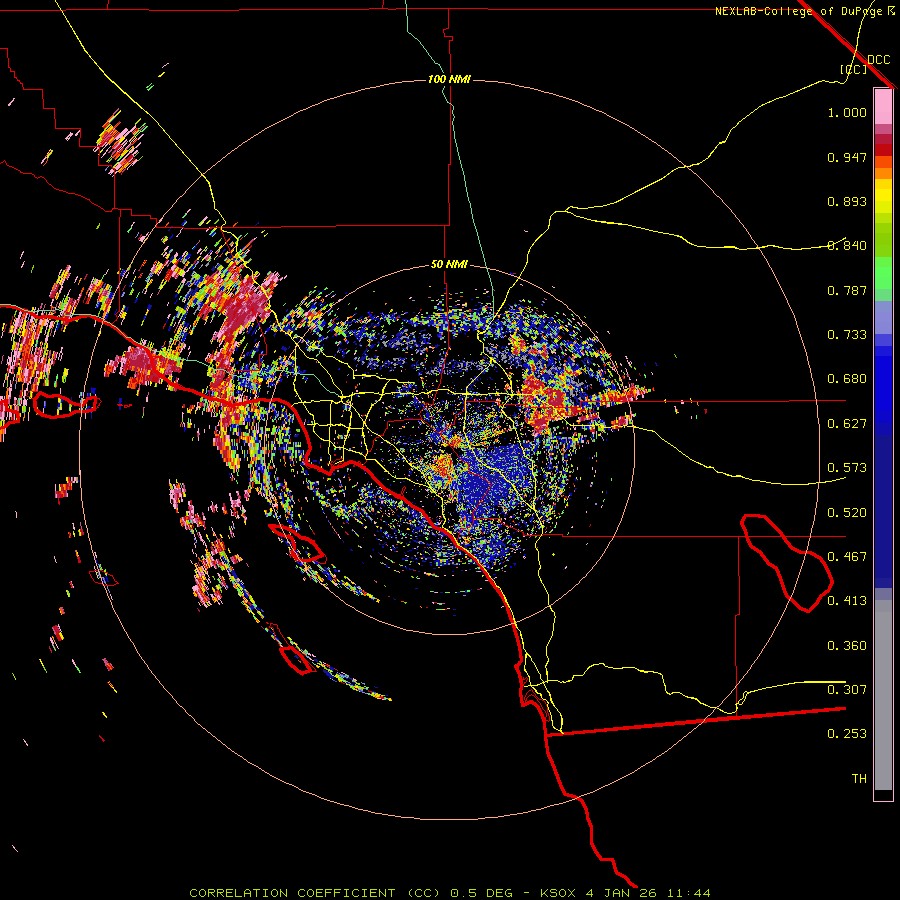Screen dimensions: 900x900
Task: Click the 0.307 color scale value
Action: (847, 689)
